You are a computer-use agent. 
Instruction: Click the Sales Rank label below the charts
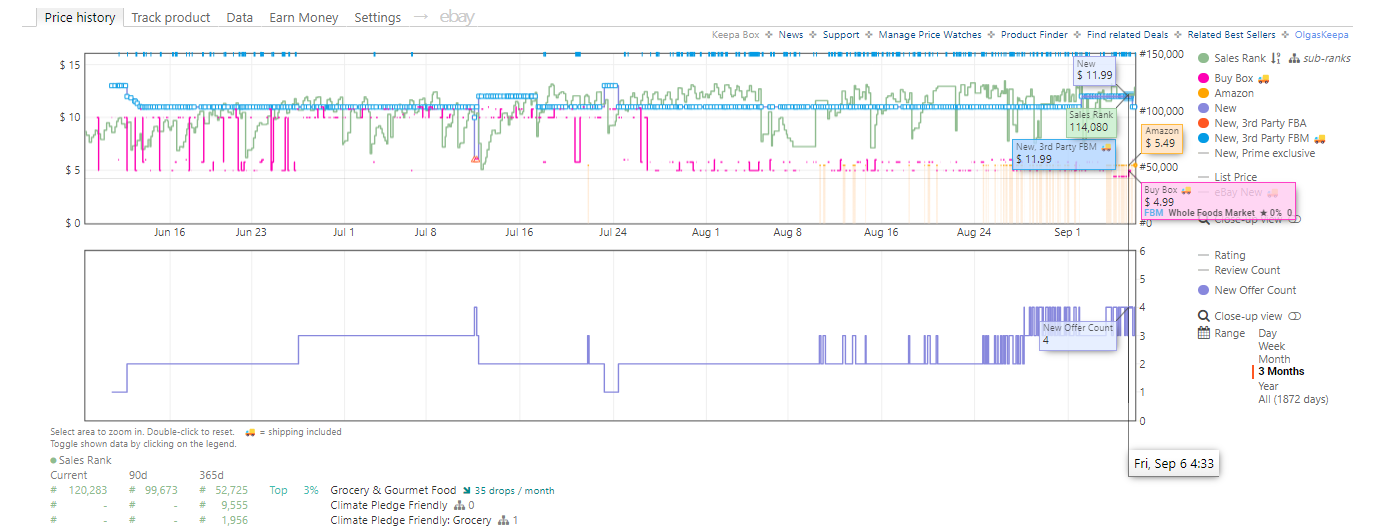(85, 460)
